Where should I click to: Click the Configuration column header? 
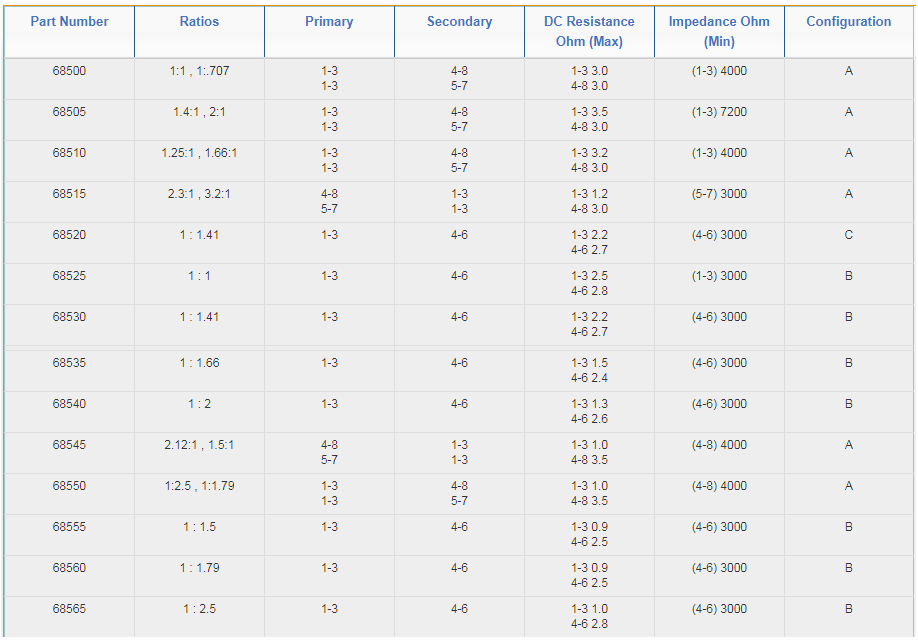[848, 22]
